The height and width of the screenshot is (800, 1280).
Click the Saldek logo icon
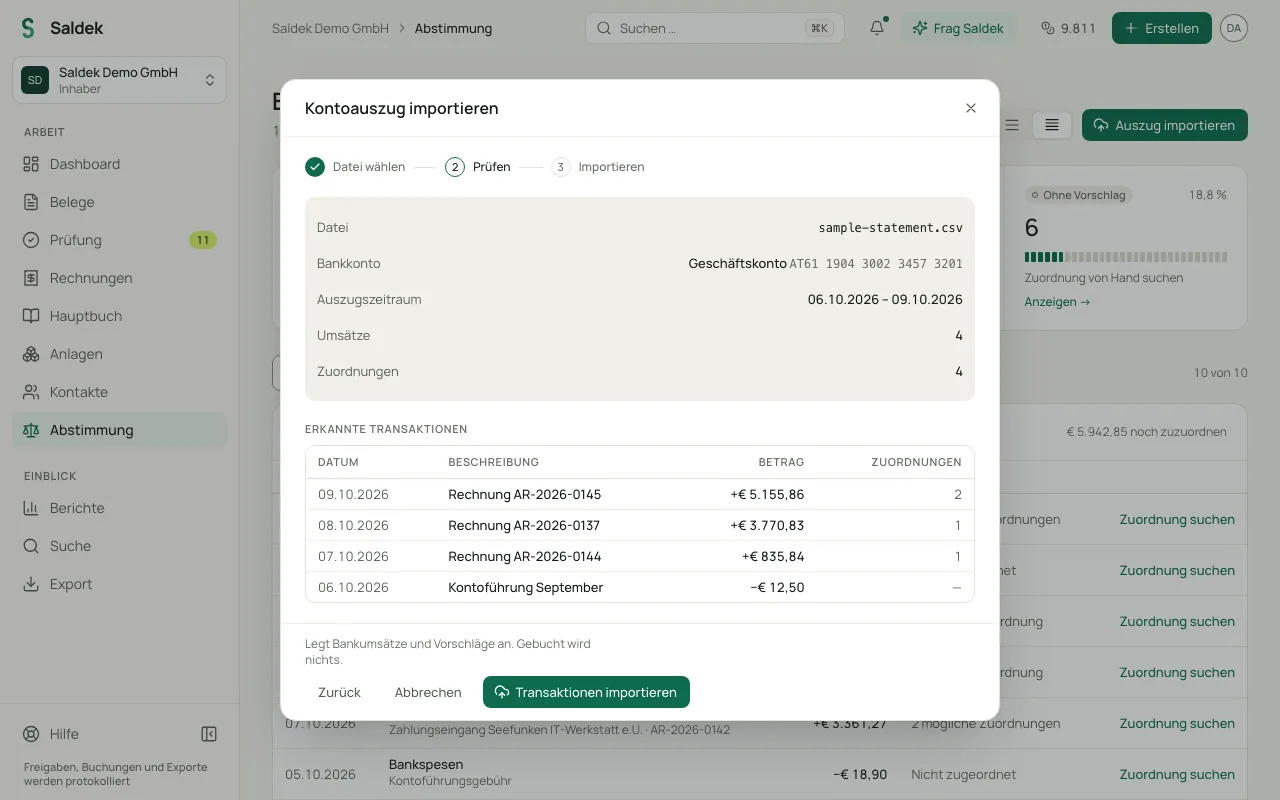(28, 28)
